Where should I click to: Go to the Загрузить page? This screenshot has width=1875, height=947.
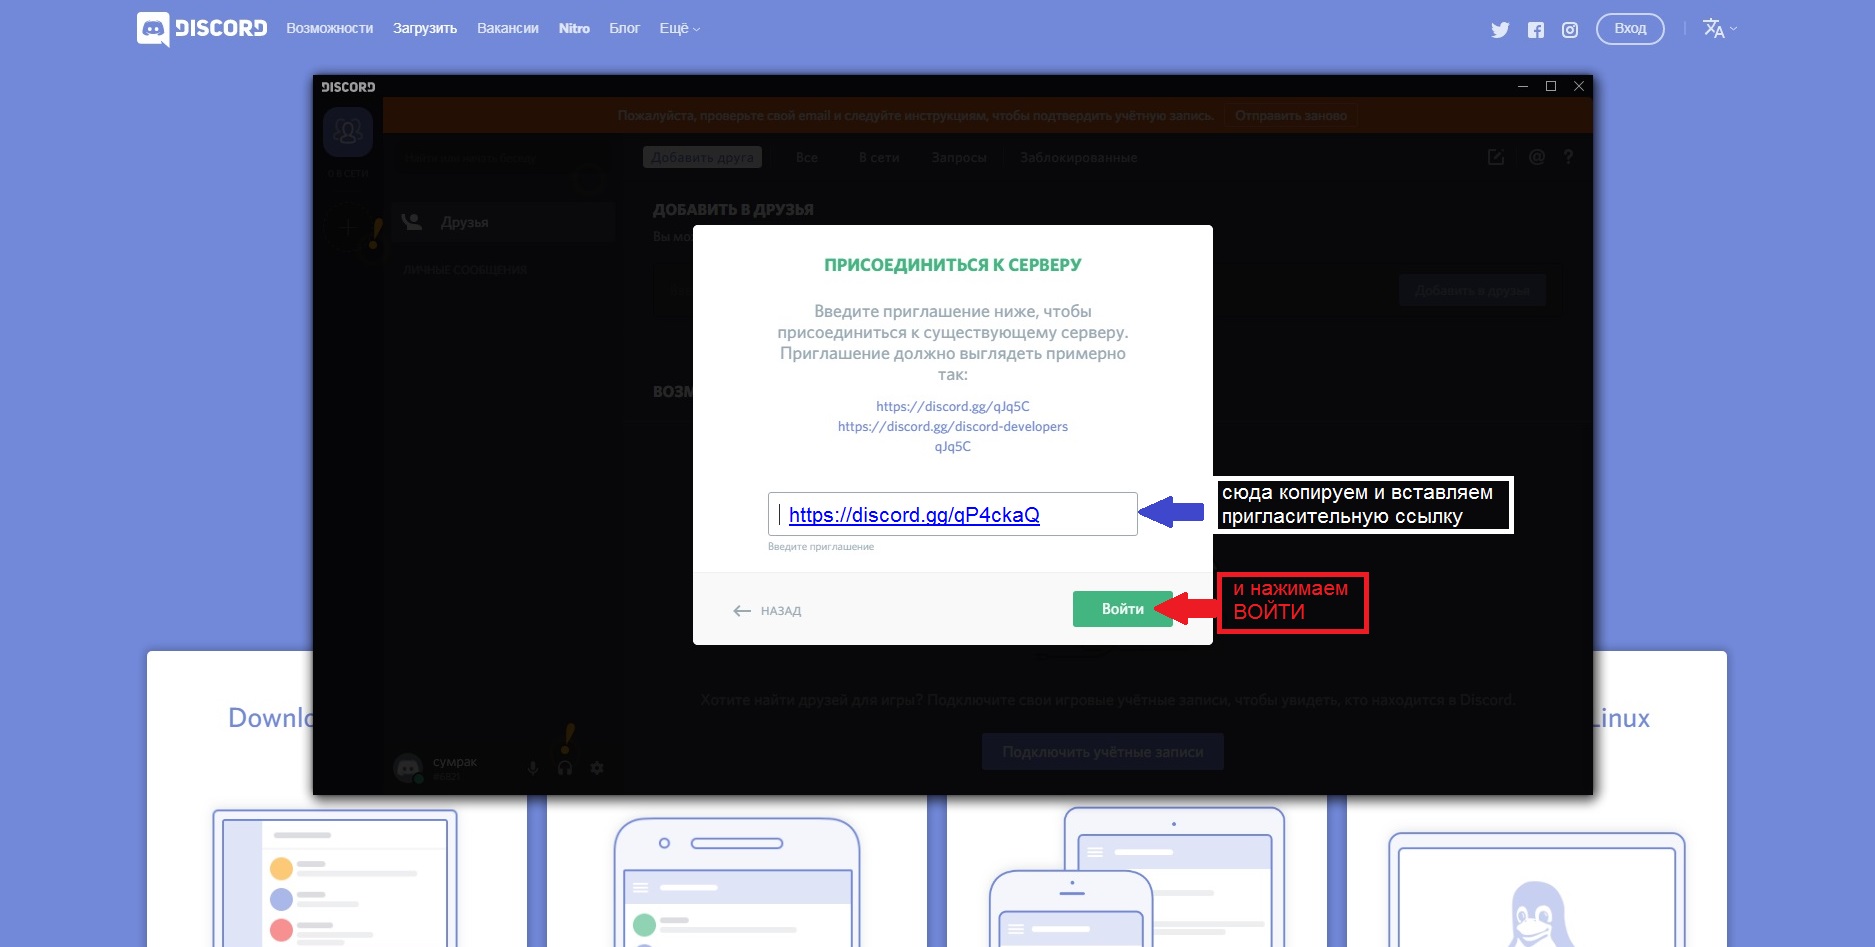point(425,28)
